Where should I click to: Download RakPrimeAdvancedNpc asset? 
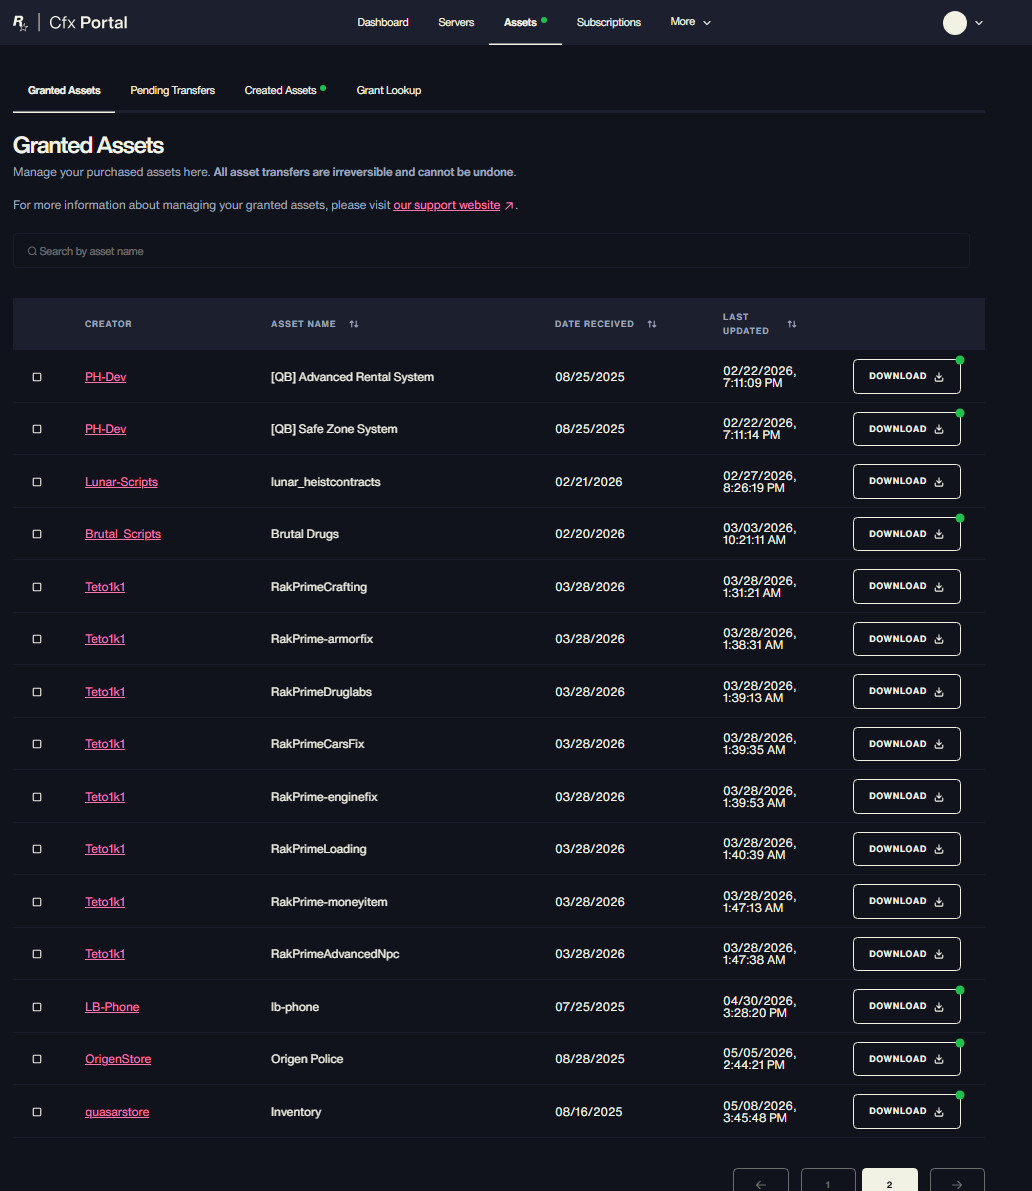[907, 954]
